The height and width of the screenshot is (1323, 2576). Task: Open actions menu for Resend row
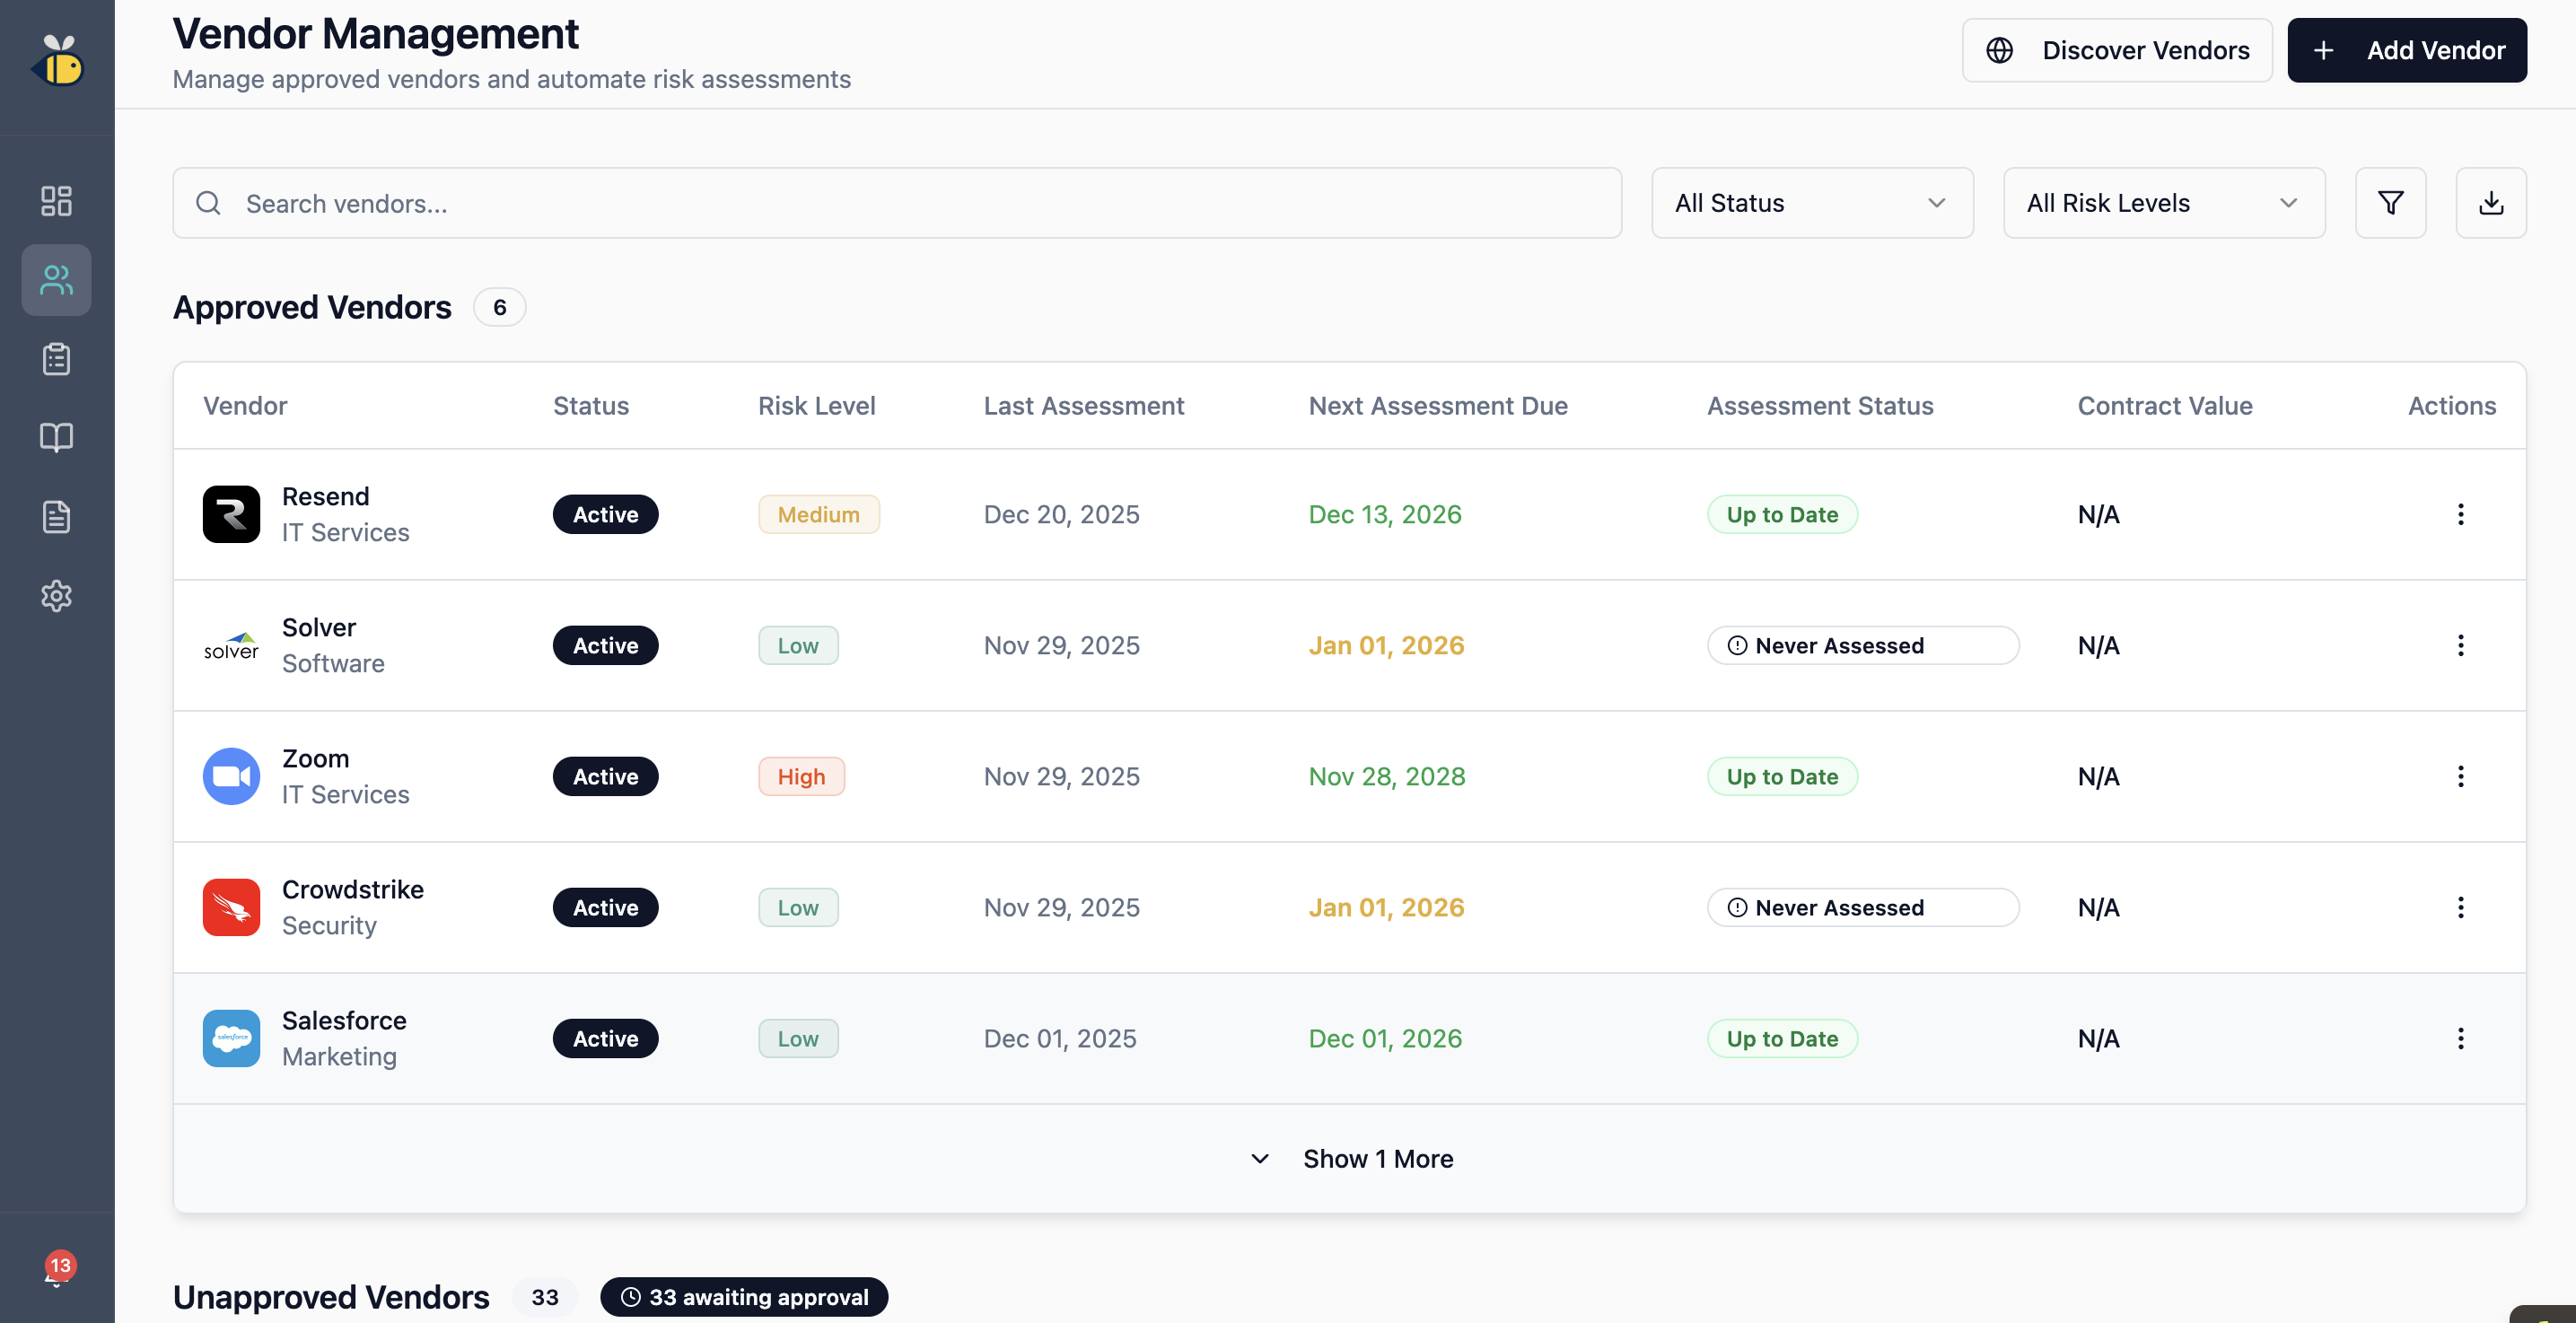pos(2460,514)
